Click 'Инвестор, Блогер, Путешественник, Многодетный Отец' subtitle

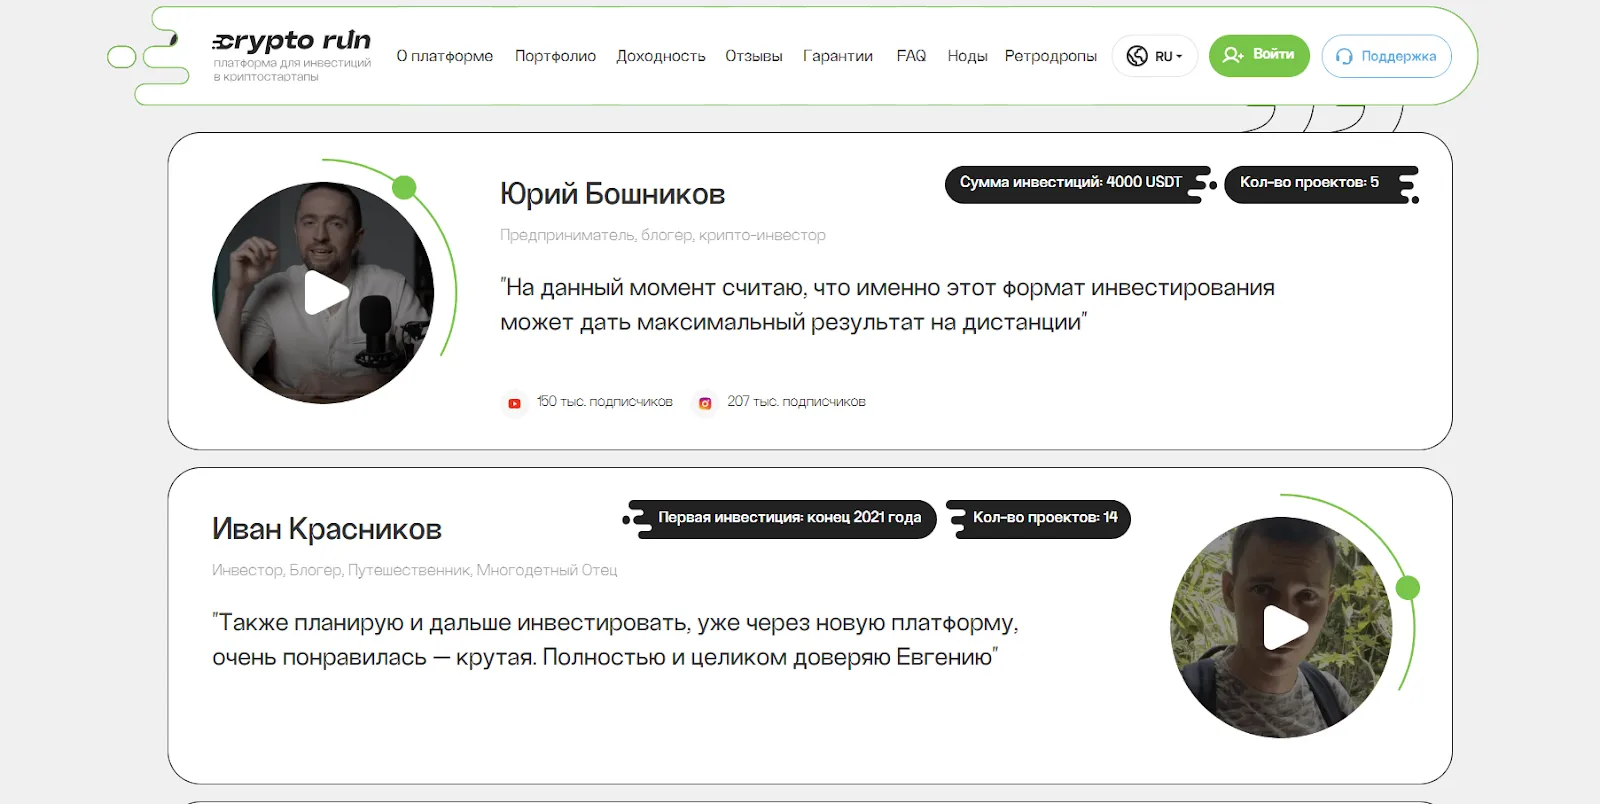point(415,570)
